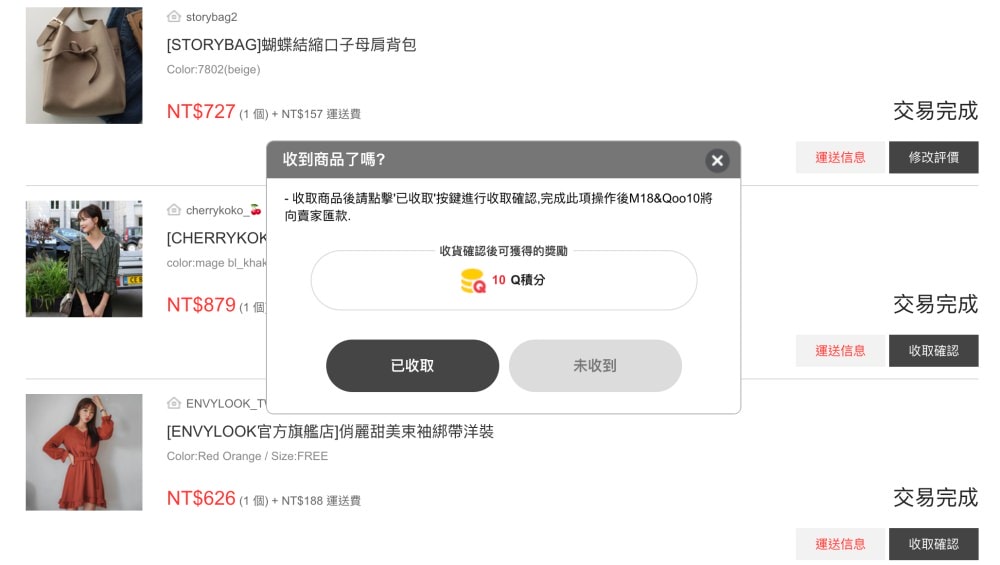Click the red orange dress thumbnail
This screenshot has height=565, width=1000.
point(84,452)
